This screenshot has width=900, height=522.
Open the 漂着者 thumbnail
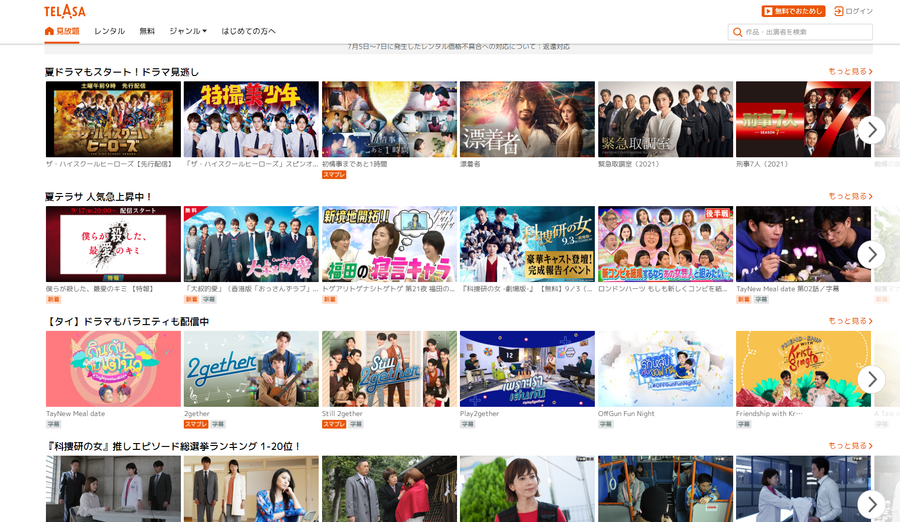527,119
